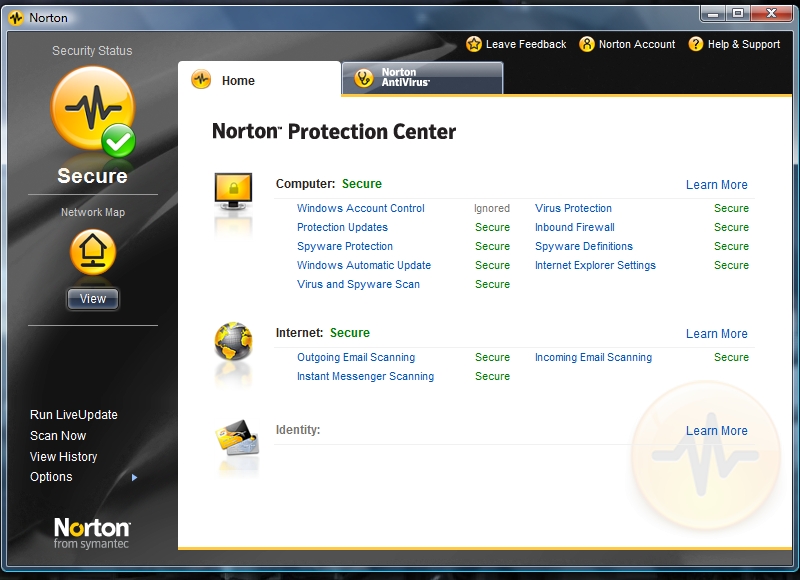
Task: Open View History in the sidebar
Action: tap(63, 457)
